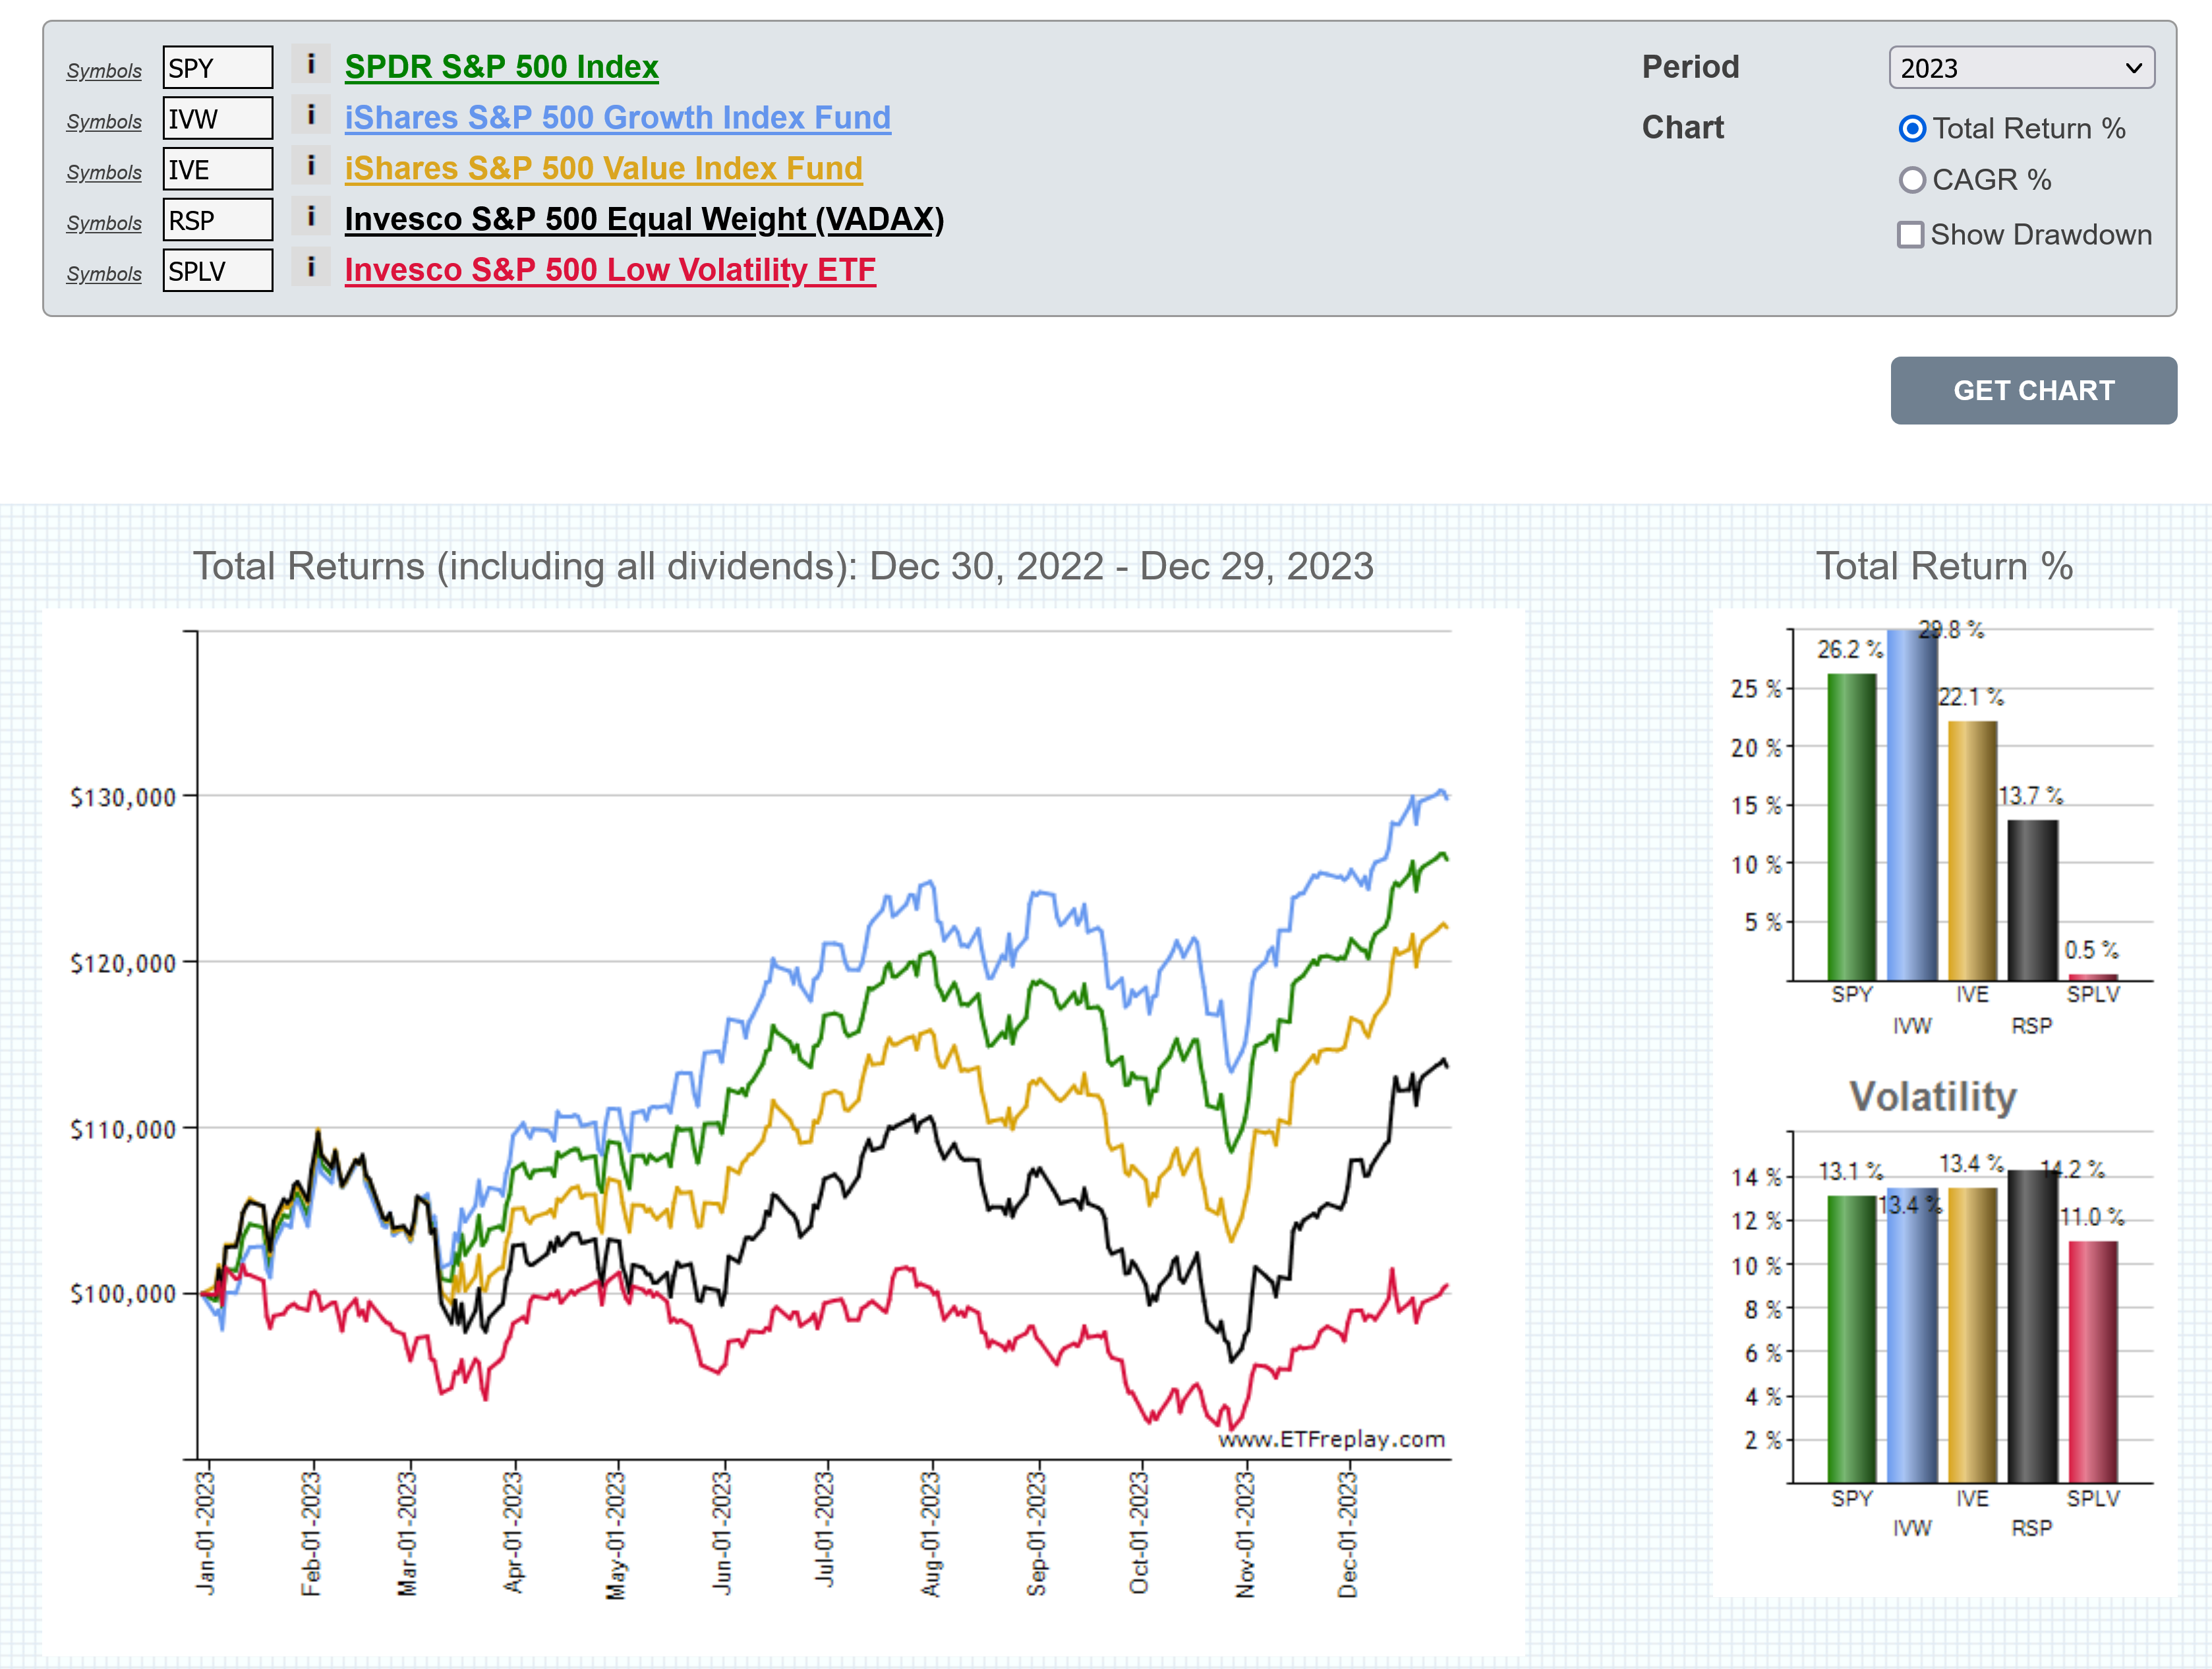Screen dimensions: 2212x1669
Task: Click the $100,000 y-axis label
Action: pos(122,1294)
